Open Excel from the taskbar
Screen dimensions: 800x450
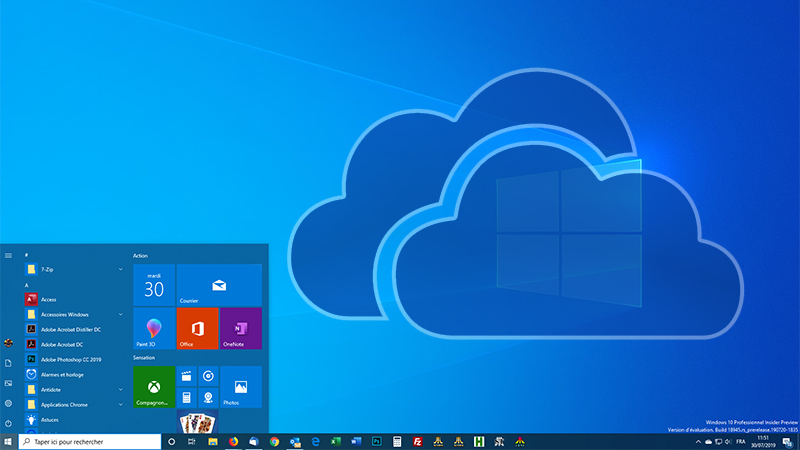point(336,442)
